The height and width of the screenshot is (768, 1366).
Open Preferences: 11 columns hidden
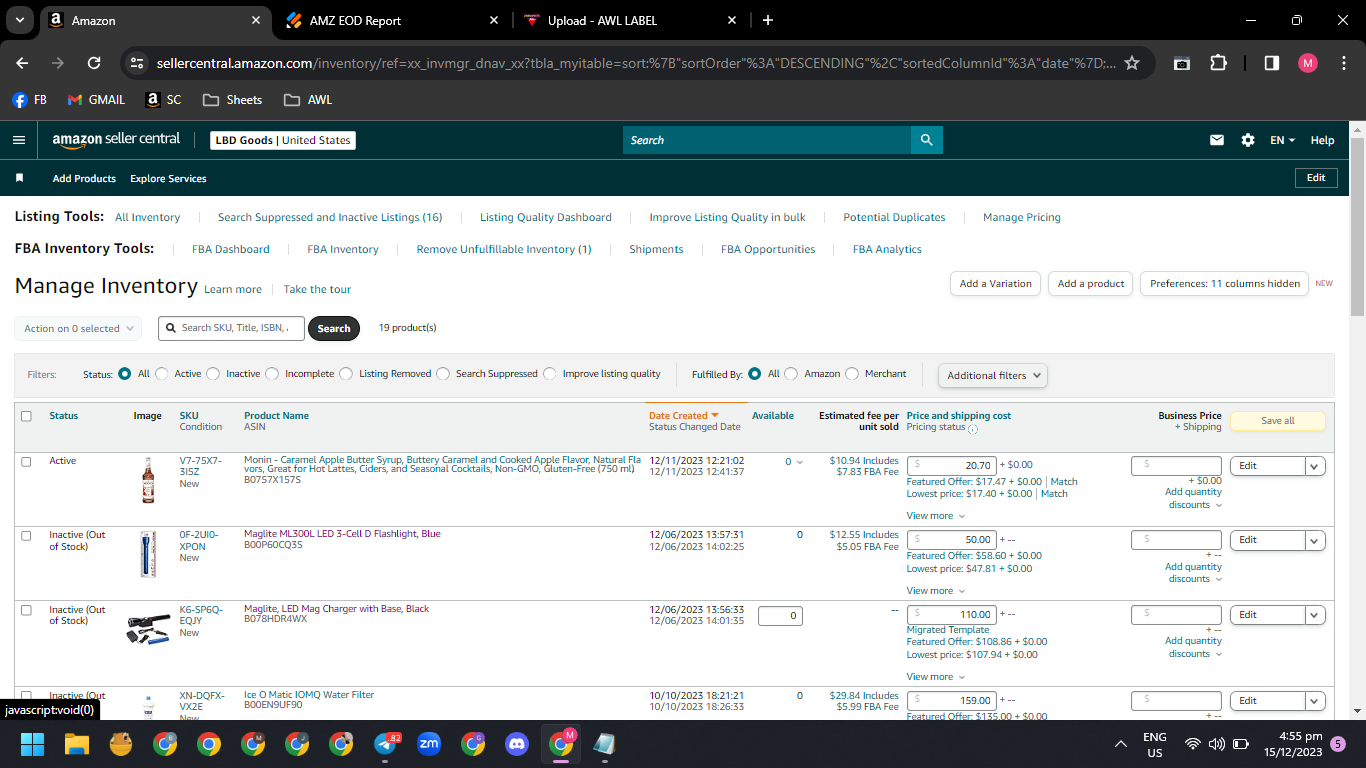point(1225,284)
